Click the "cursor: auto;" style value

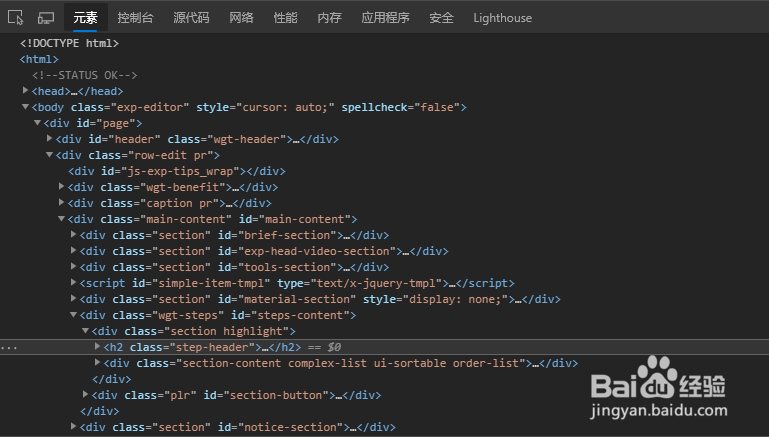285,107
